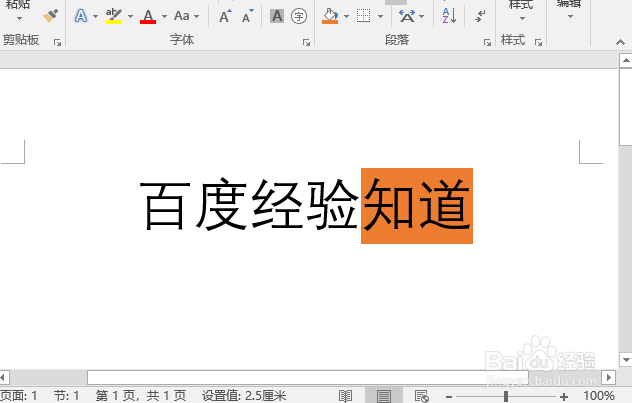Switch to Read Mode view icon
The image size is (632, 403).
coord(345,396)
